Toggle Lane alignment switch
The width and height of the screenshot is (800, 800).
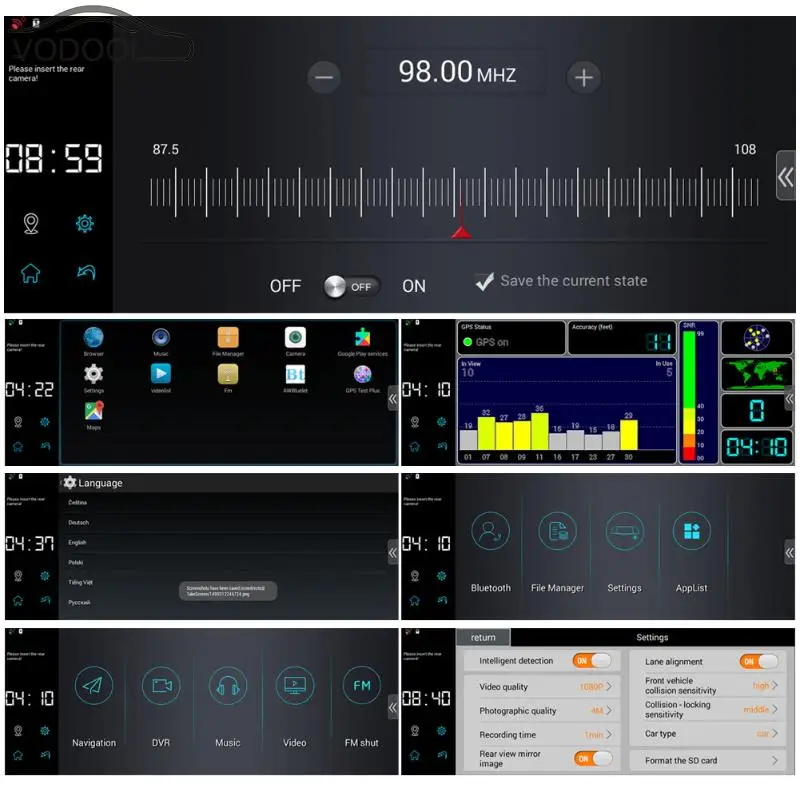click(x=759, y=662)
